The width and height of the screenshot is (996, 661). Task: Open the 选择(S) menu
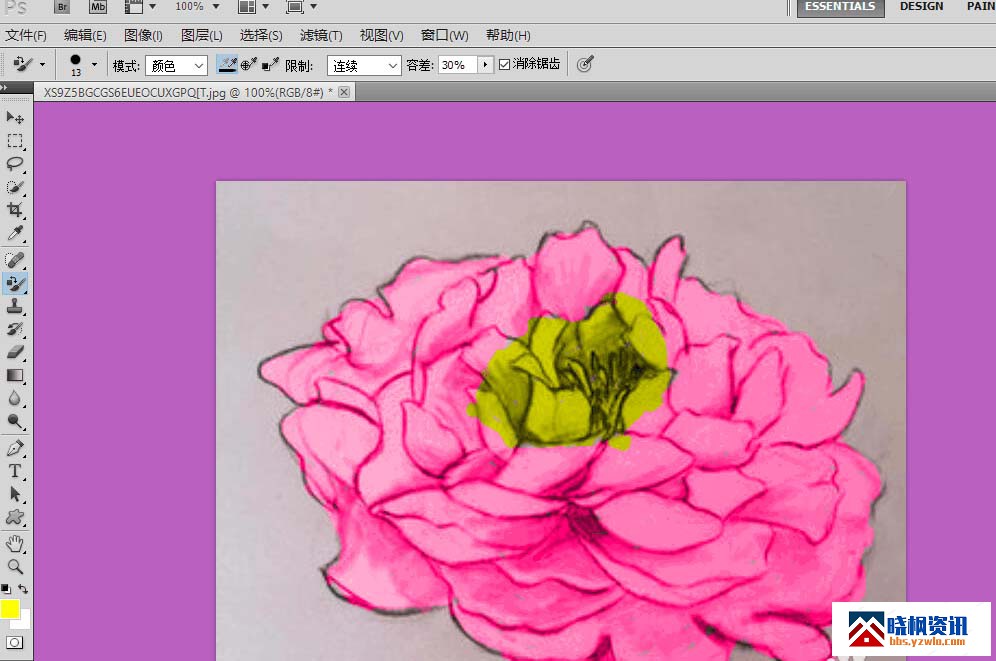click(260, 36)
